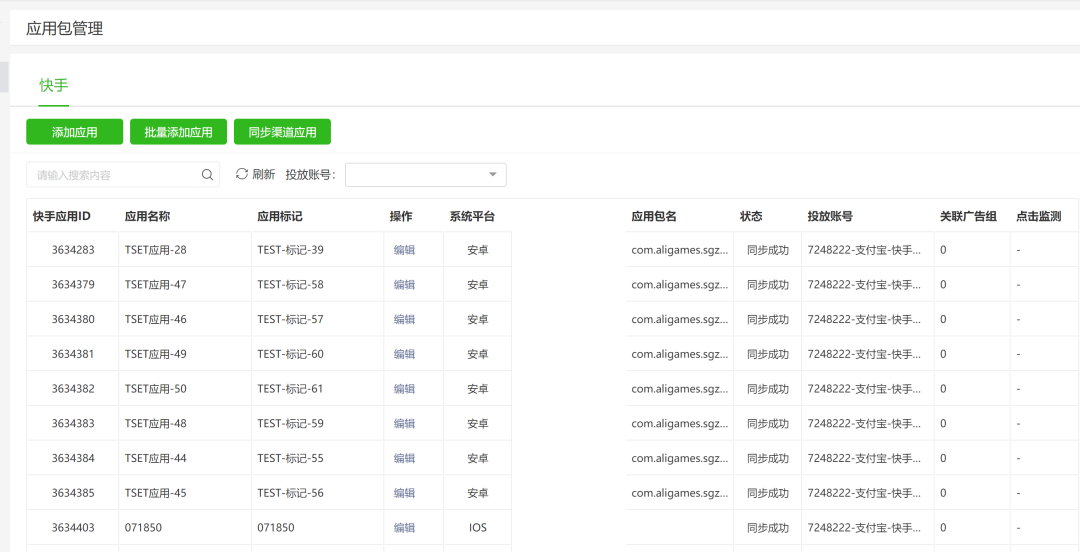Image resolution: width=1080 pixels, height=552 pixels.
Task: Click 编辑 for TSET应用-48
Action: [404, 424]
